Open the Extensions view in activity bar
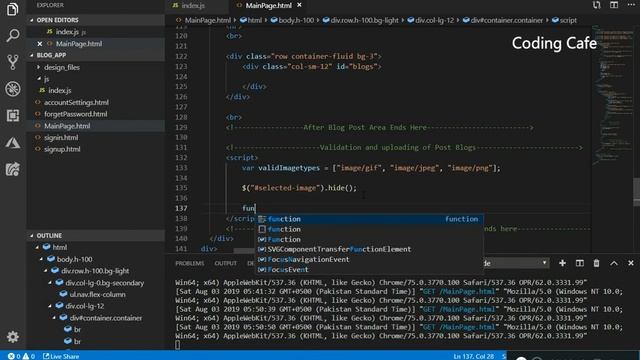 13,116
